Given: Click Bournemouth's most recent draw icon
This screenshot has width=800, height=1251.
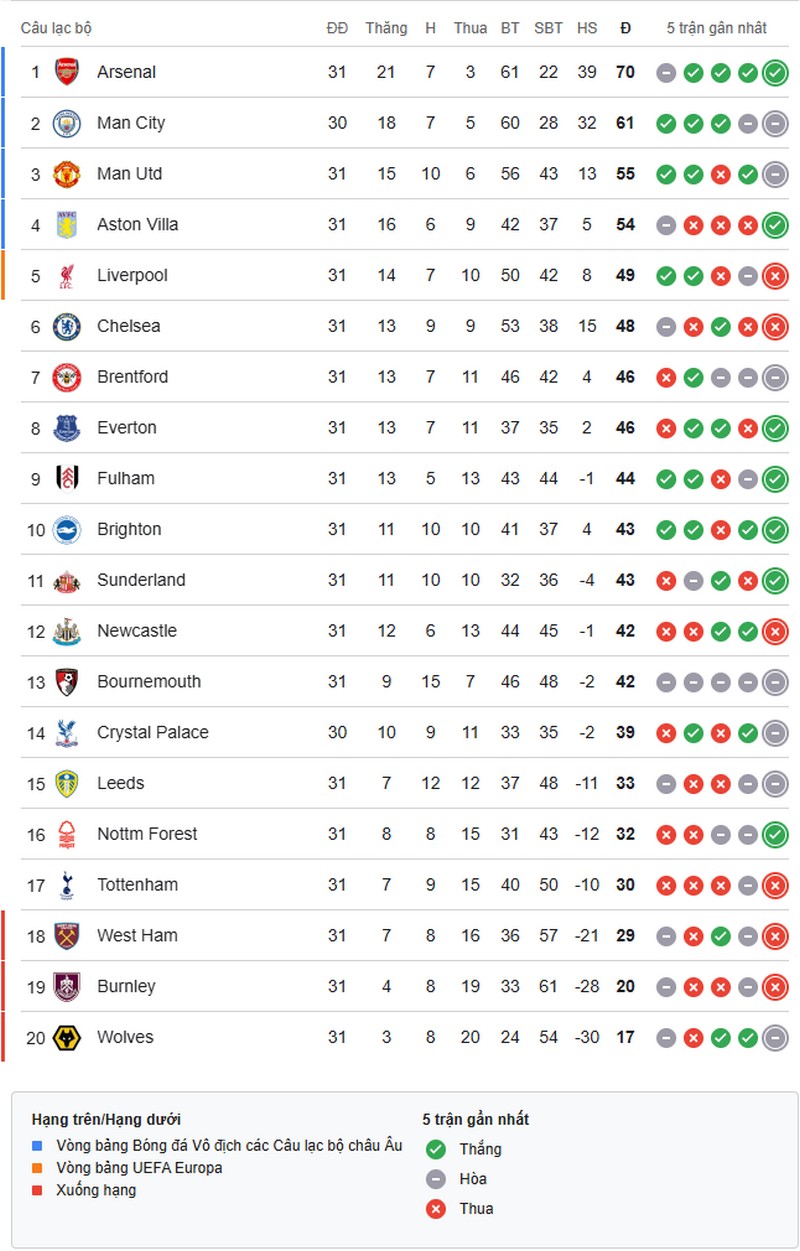Looking at the screenshot, I should click(x=774, y=682).
